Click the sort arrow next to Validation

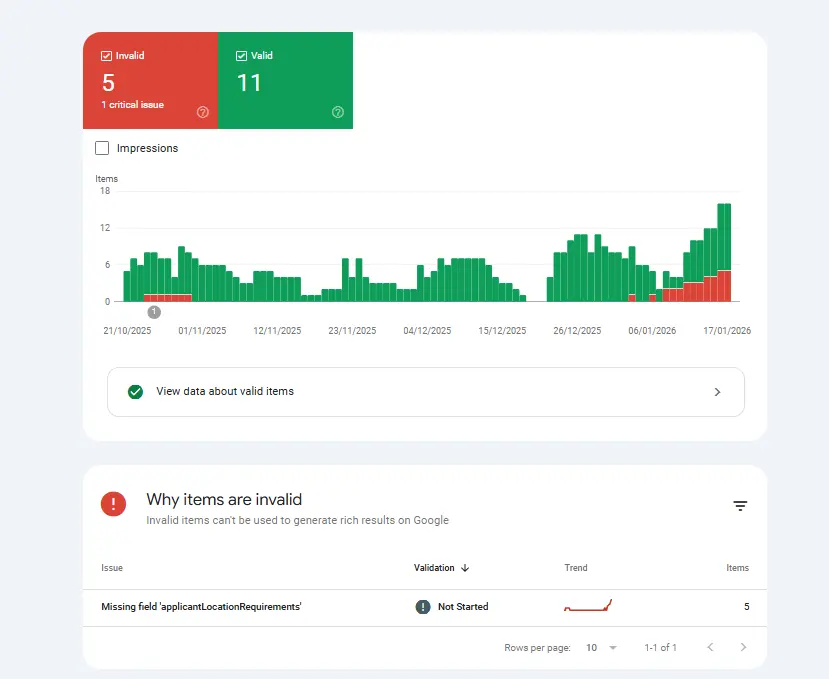pyautogui.click(x=466, y=568)
